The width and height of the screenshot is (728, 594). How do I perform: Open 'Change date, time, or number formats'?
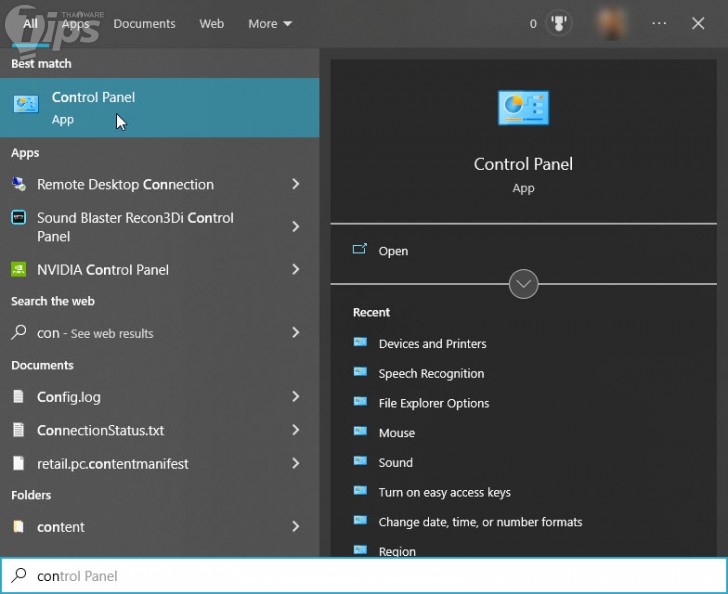[x=480, y=522]
